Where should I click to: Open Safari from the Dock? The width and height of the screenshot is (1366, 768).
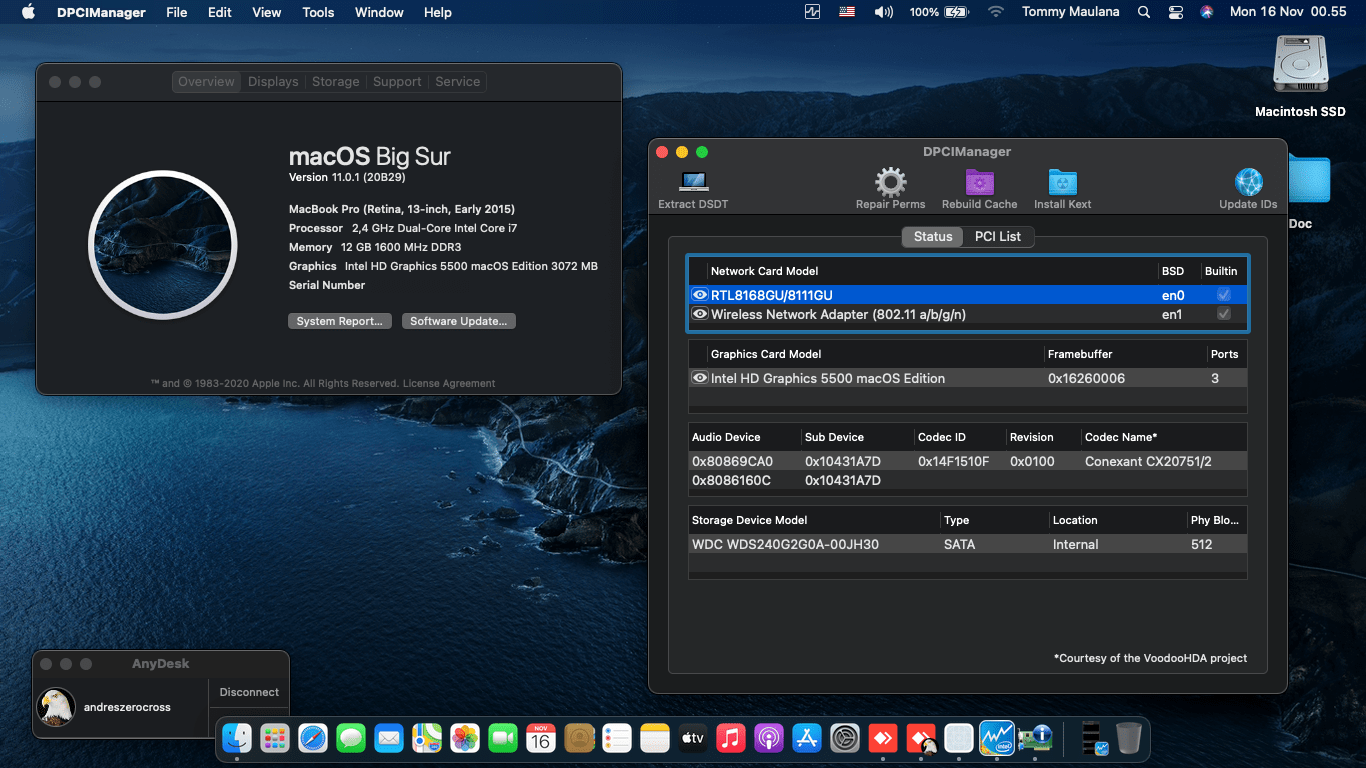click(x=313, y=738)
